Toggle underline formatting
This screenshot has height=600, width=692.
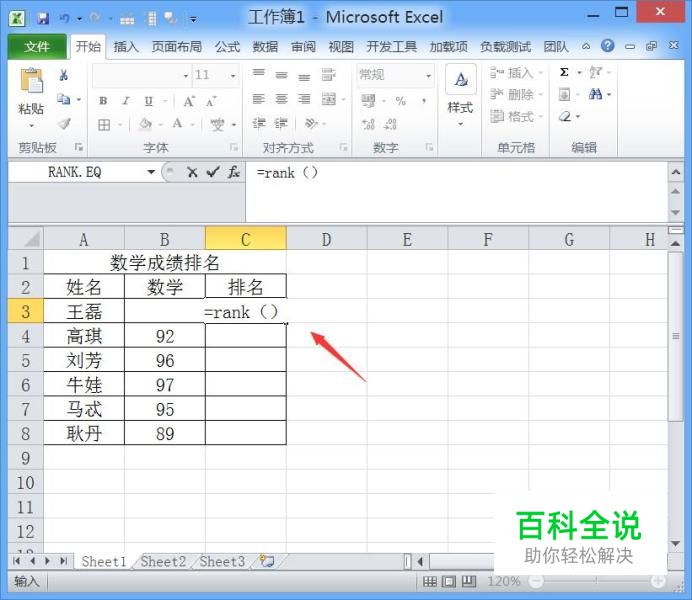(x=149, y=101)
